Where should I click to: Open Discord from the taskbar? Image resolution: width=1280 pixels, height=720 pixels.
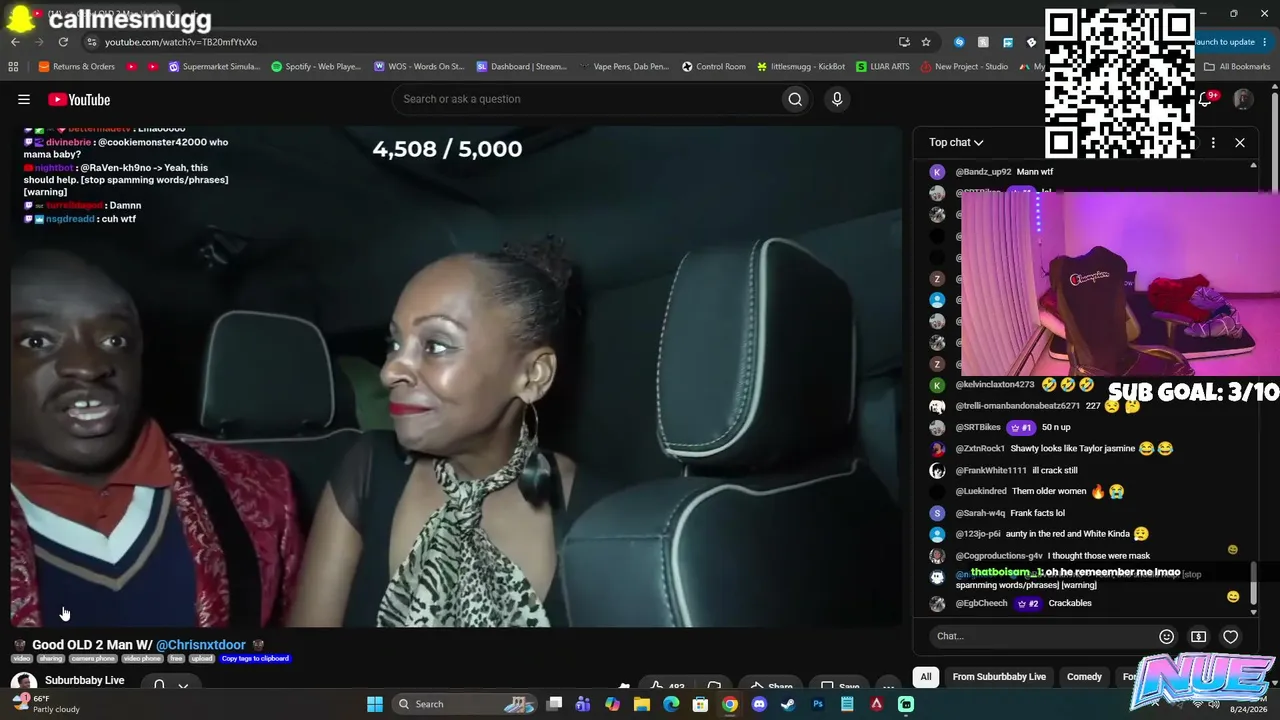click(x=759, y=704)
